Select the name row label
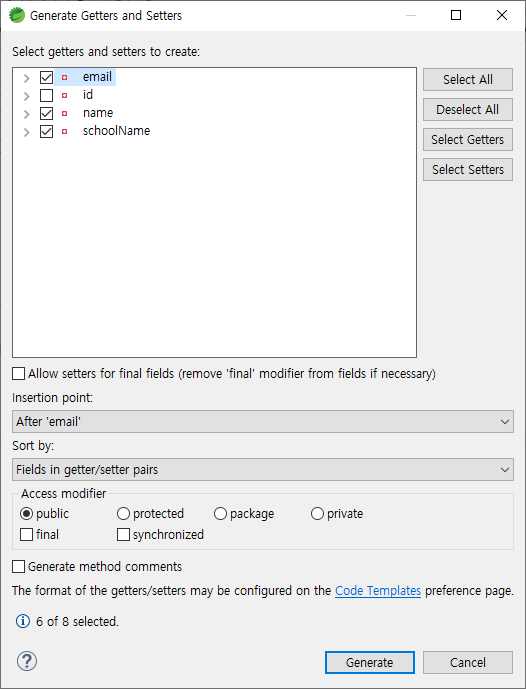Screen dimensions: 526x689 (x=98, y=113)
